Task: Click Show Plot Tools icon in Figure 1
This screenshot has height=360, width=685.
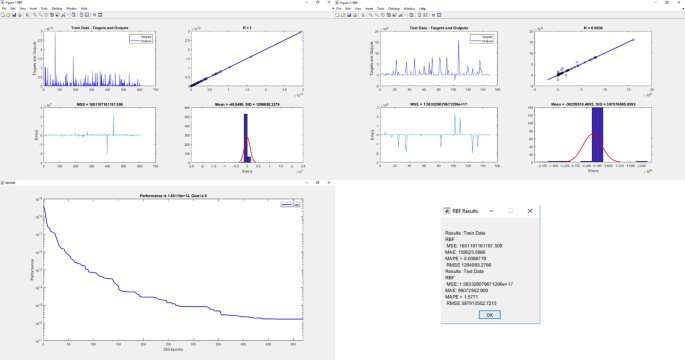Action: point(100,15)
